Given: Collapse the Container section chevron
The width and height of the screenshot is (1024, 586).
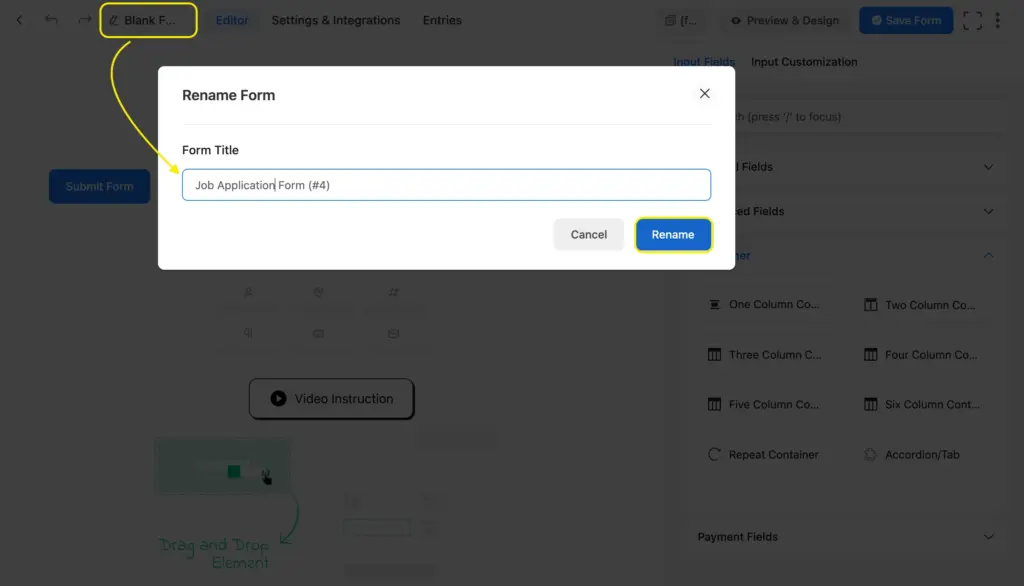Looking at the screenshot, I should point(988,256).
